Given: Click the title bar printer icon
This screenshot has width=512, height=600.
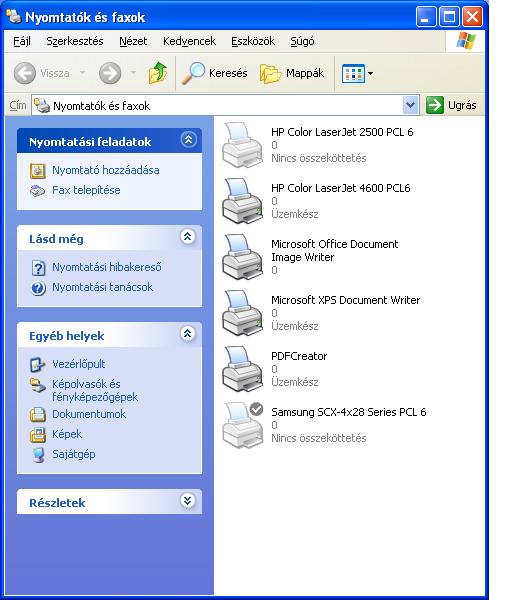Looking at the screenshot, I should [x=14, y=16].
